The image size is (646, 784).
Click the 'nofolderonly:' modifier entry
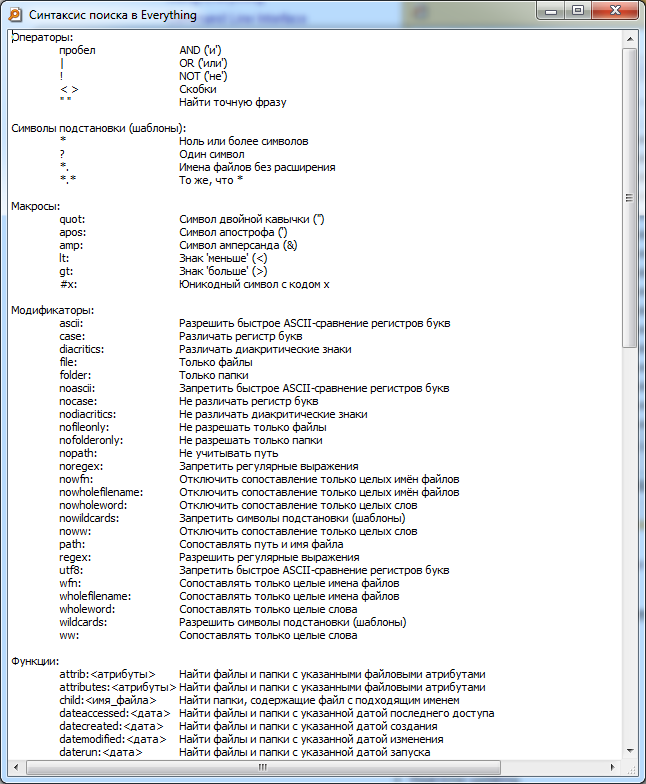coord(91,440)
